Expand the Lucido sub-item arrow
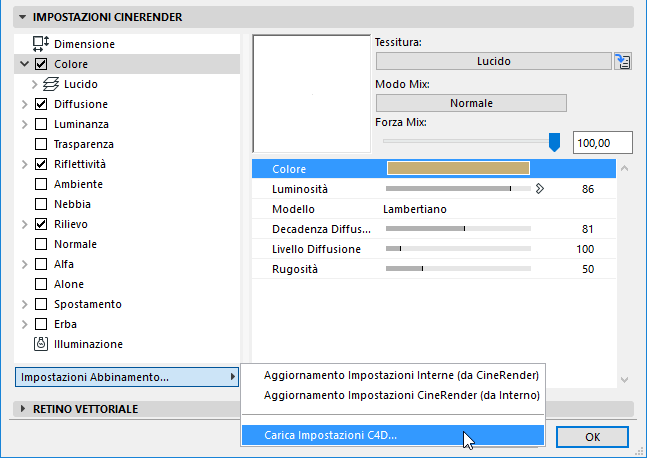Image resolution: width=647 pixels, height=458 pixels. [x=35, y=84]
